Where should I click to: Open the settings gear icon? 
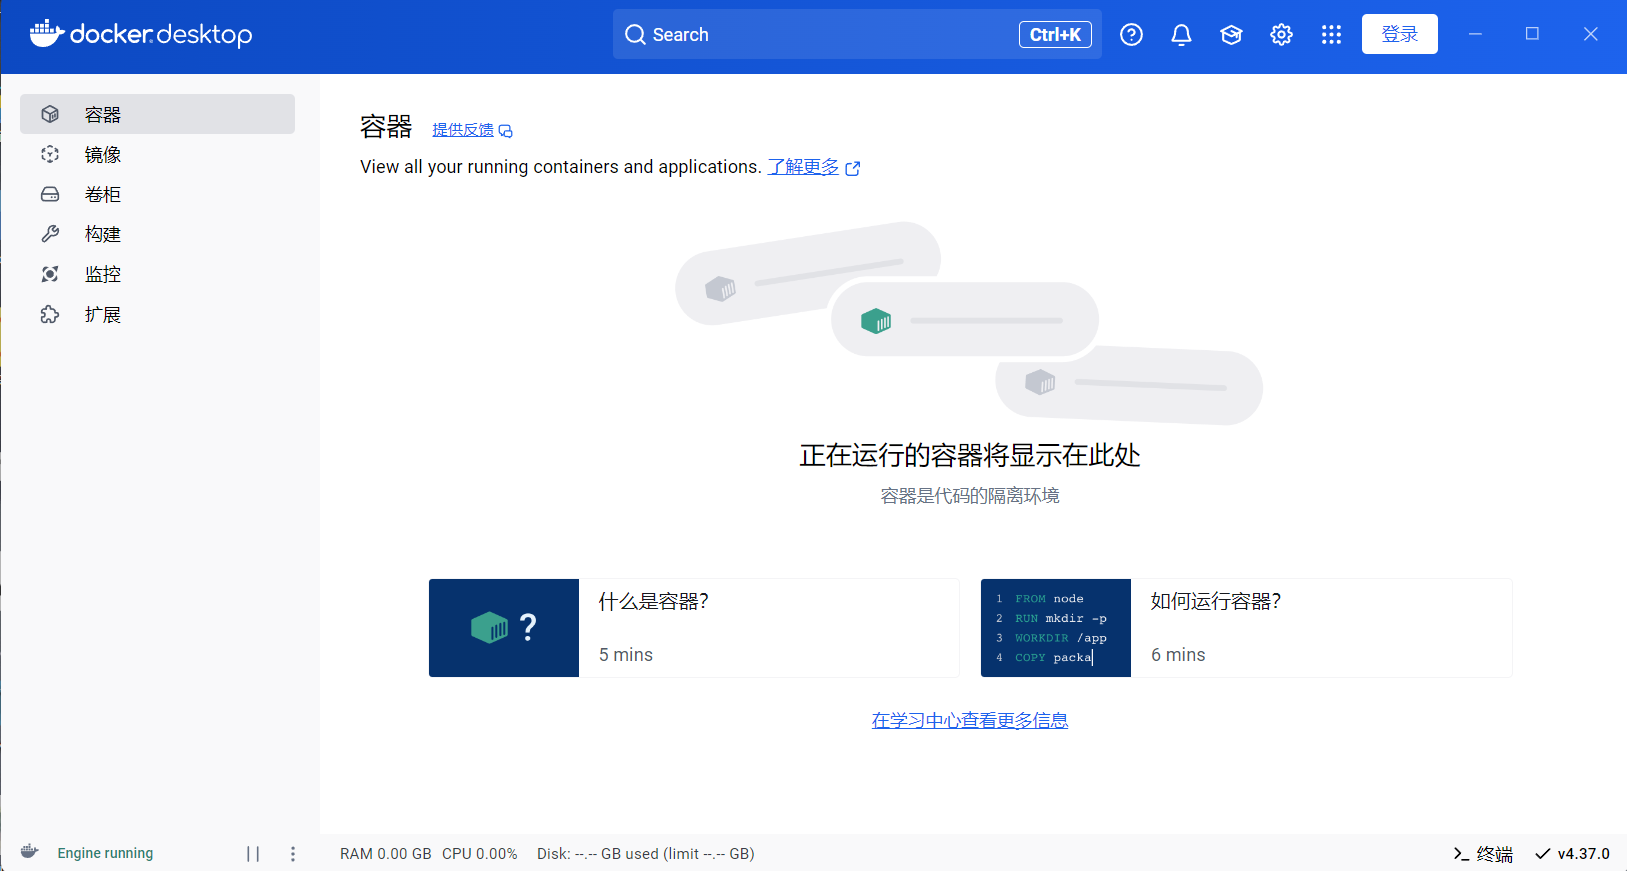1281,35
